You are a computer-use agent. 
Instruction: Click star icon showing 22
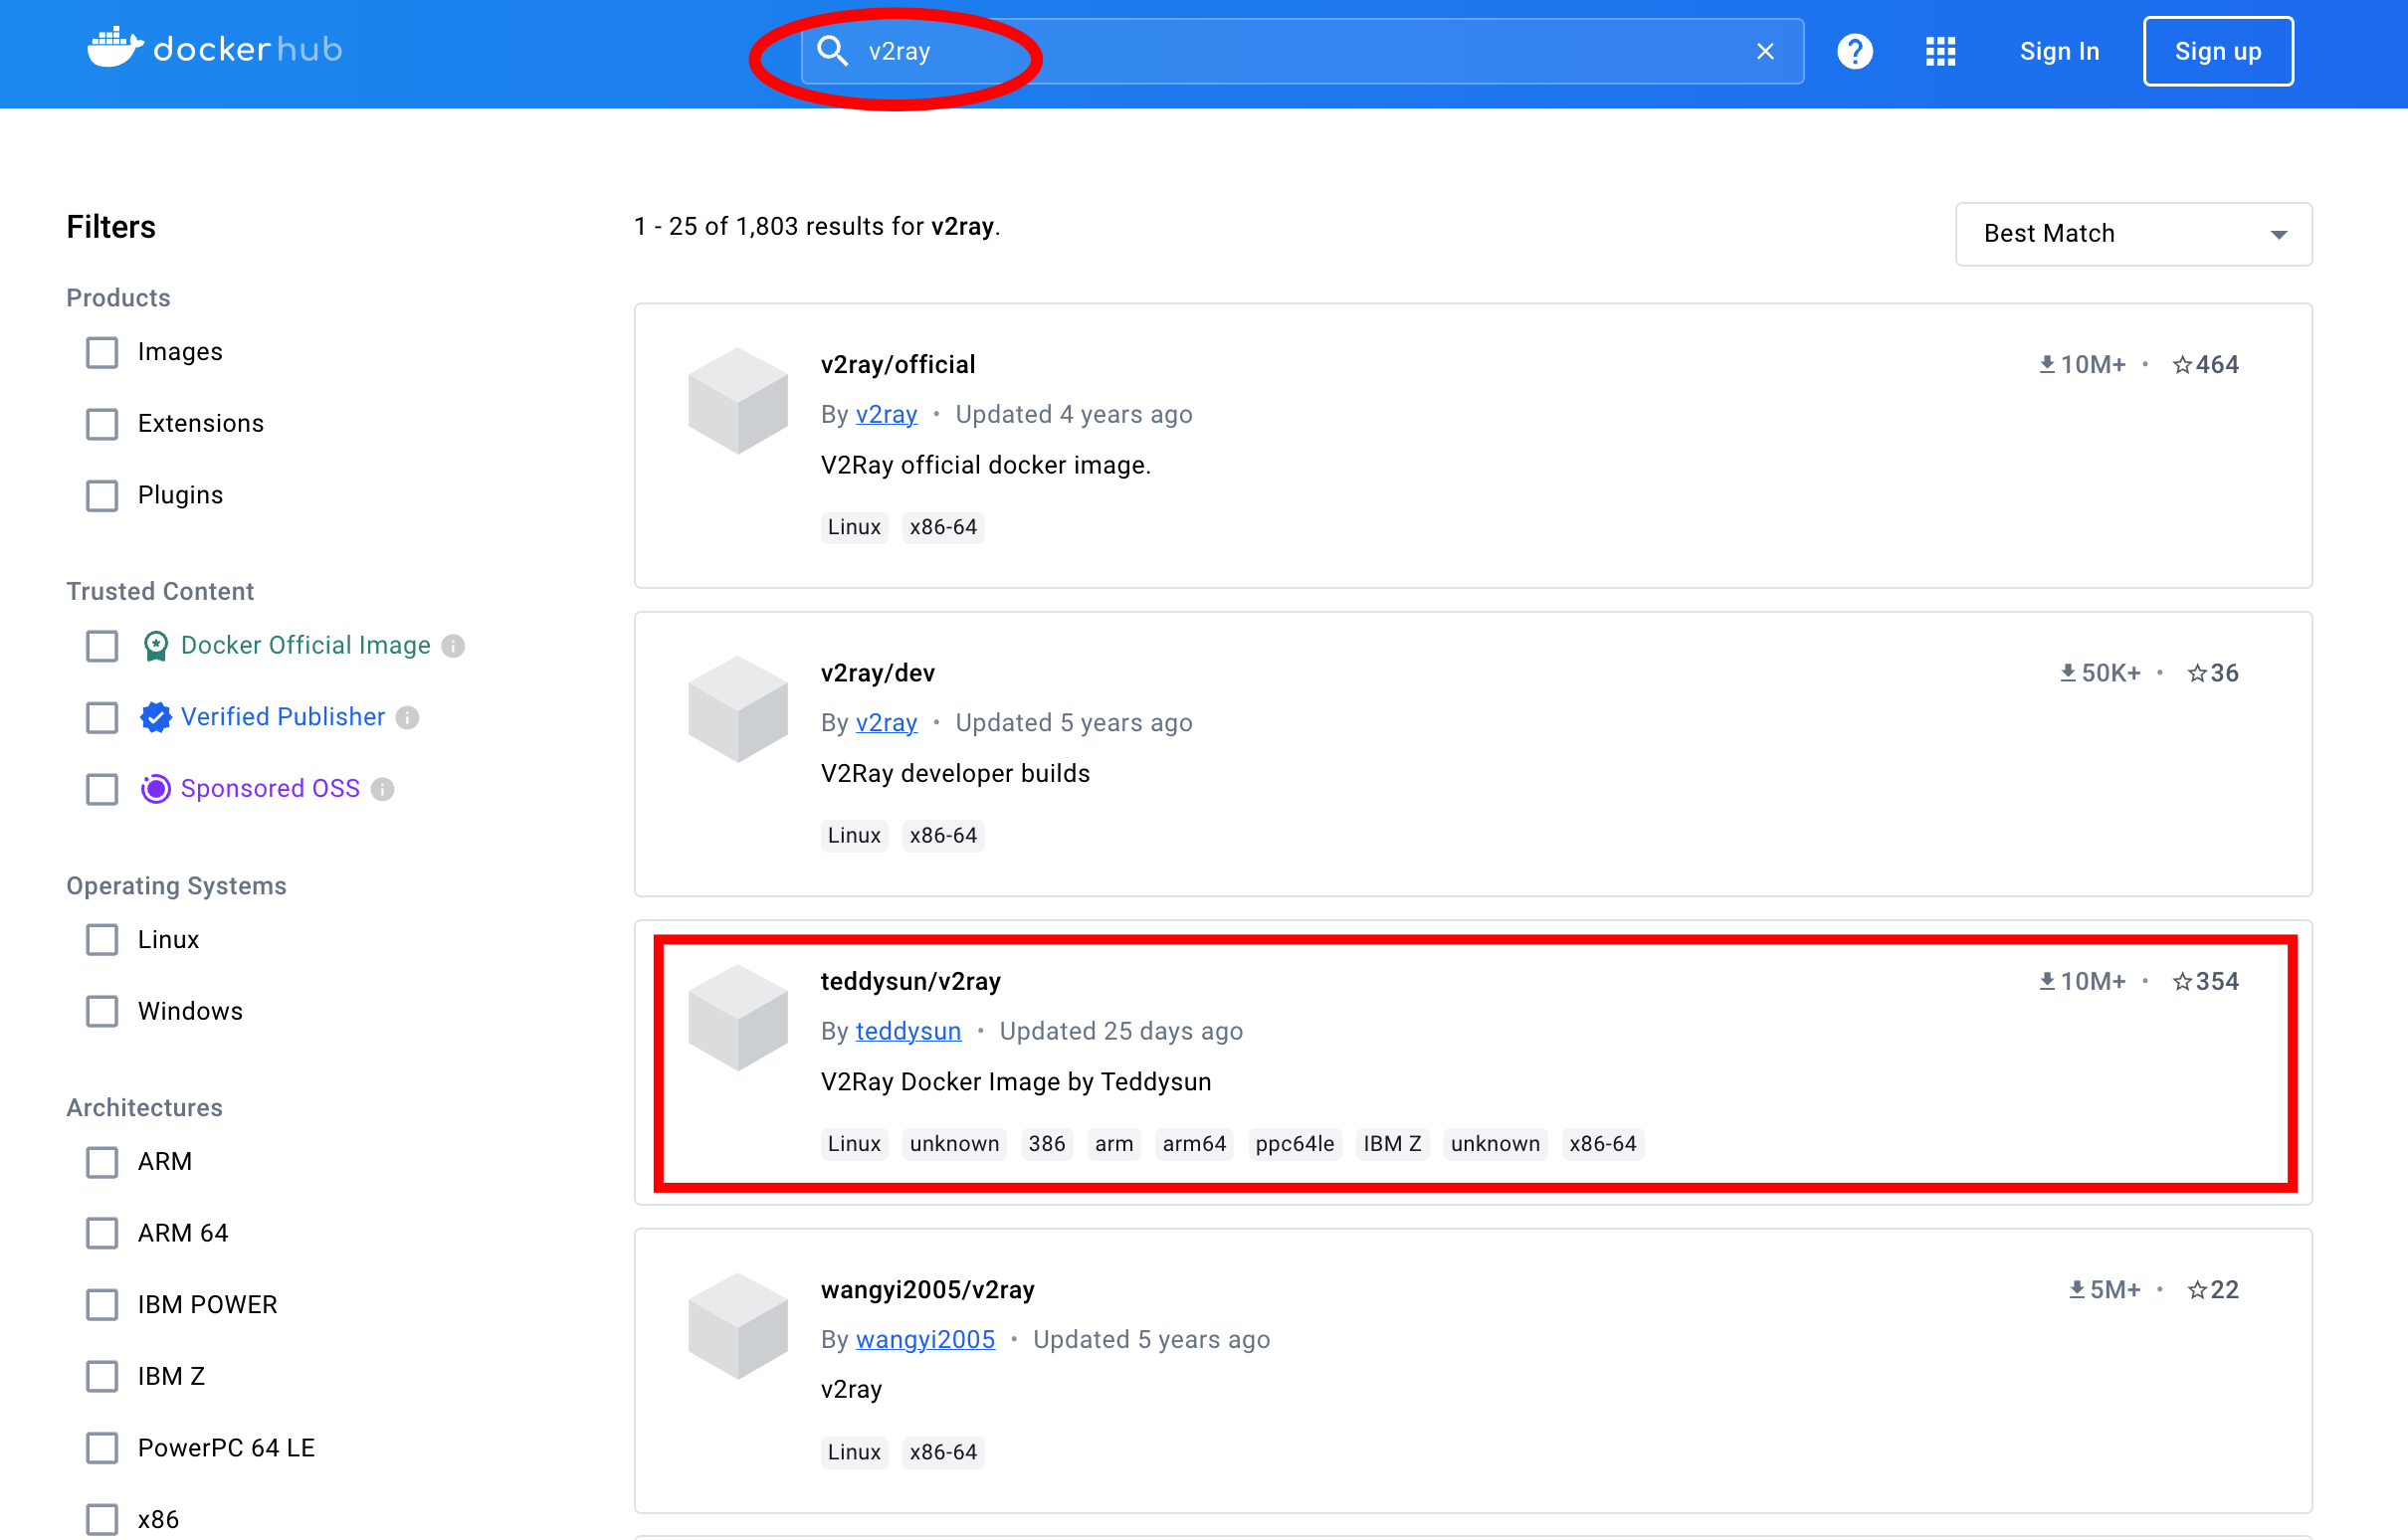pyautogui.click(x=2196, y=1291)
